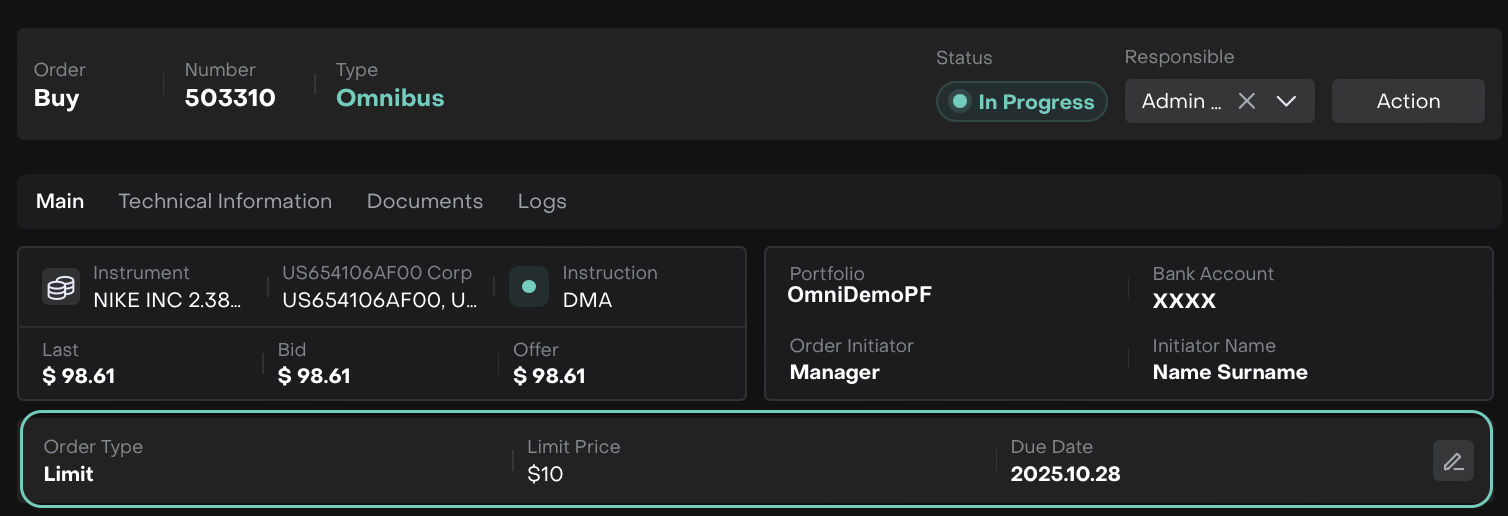Image resolution: width=1508 pixels, height=516 pixels.
Task: Open the Documents tab
Action: (425, 201)
